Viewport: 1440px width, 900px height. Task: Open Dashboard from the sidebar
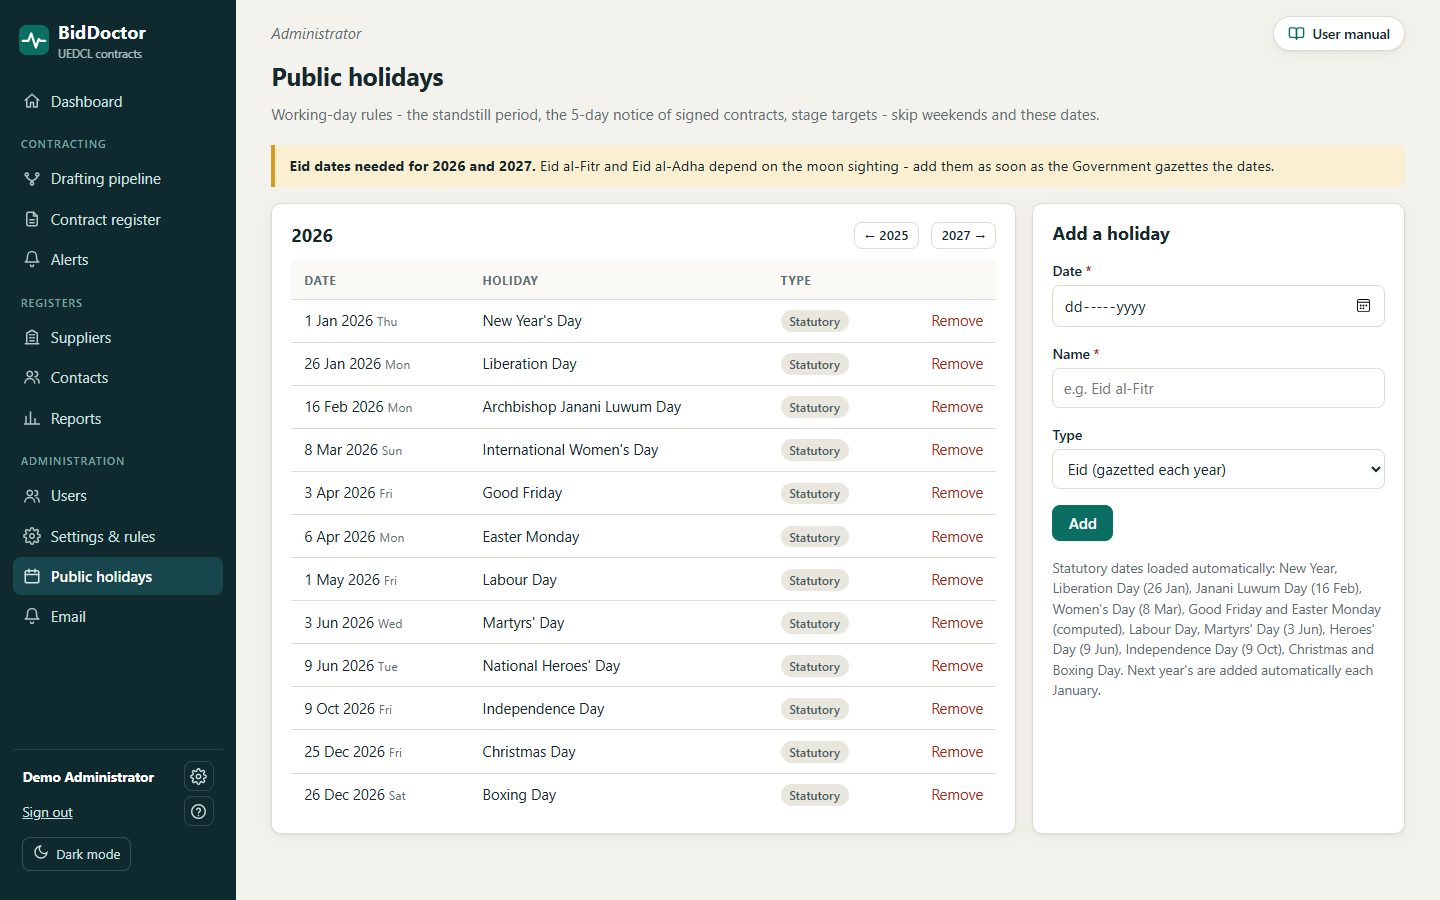click(x=118, y=101)
